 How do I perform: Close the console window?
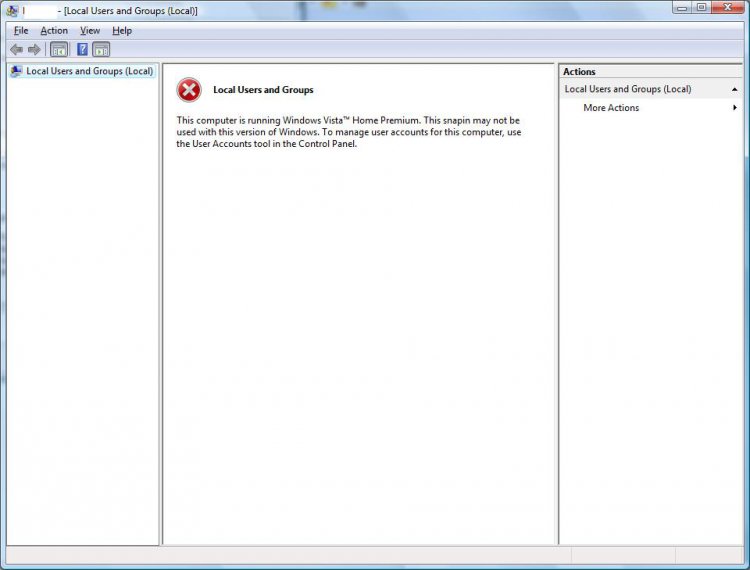[727, 8]
